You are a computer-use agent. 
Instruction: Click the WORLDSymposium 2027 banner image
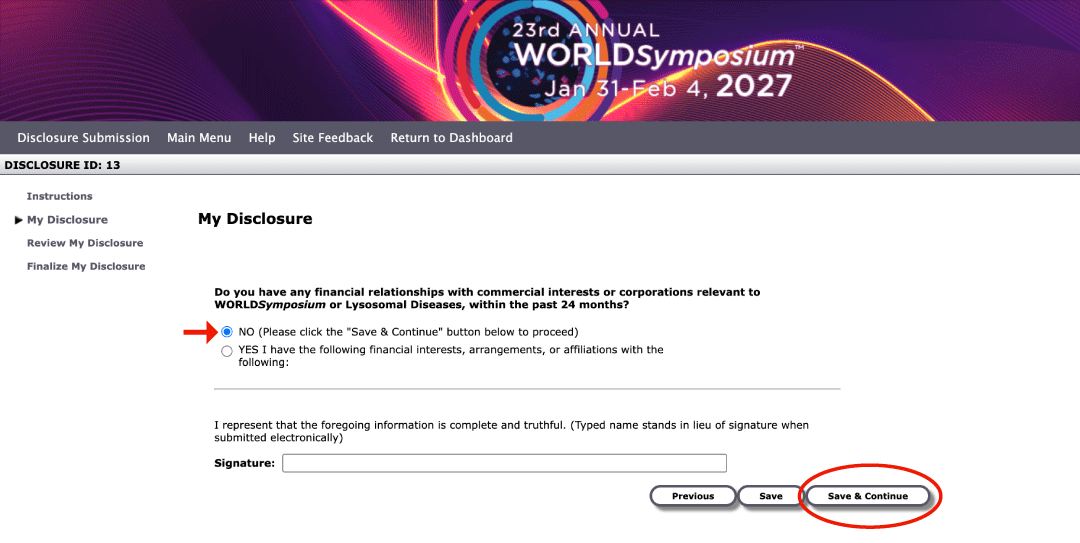[540, 61]
